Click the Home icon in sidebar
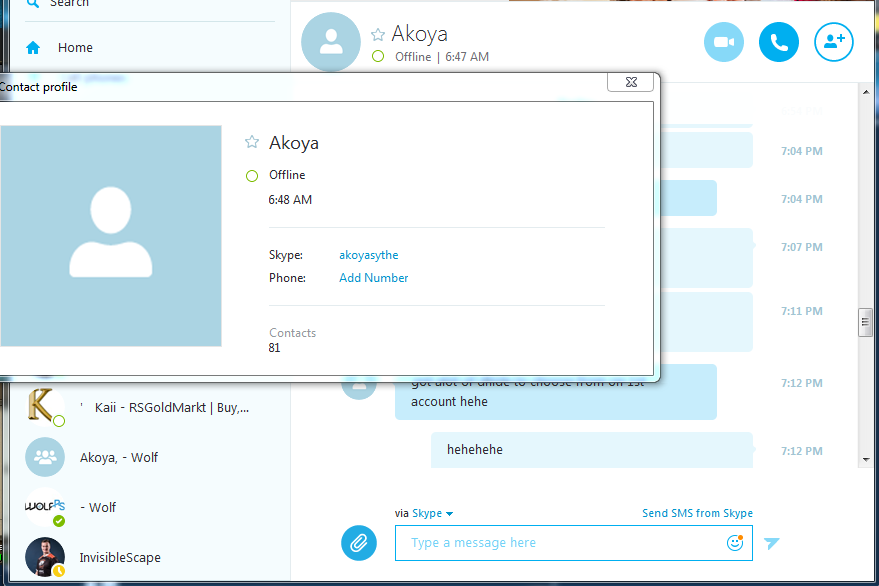The height and width of the screenshot is (586, 879). coord(33,48)
